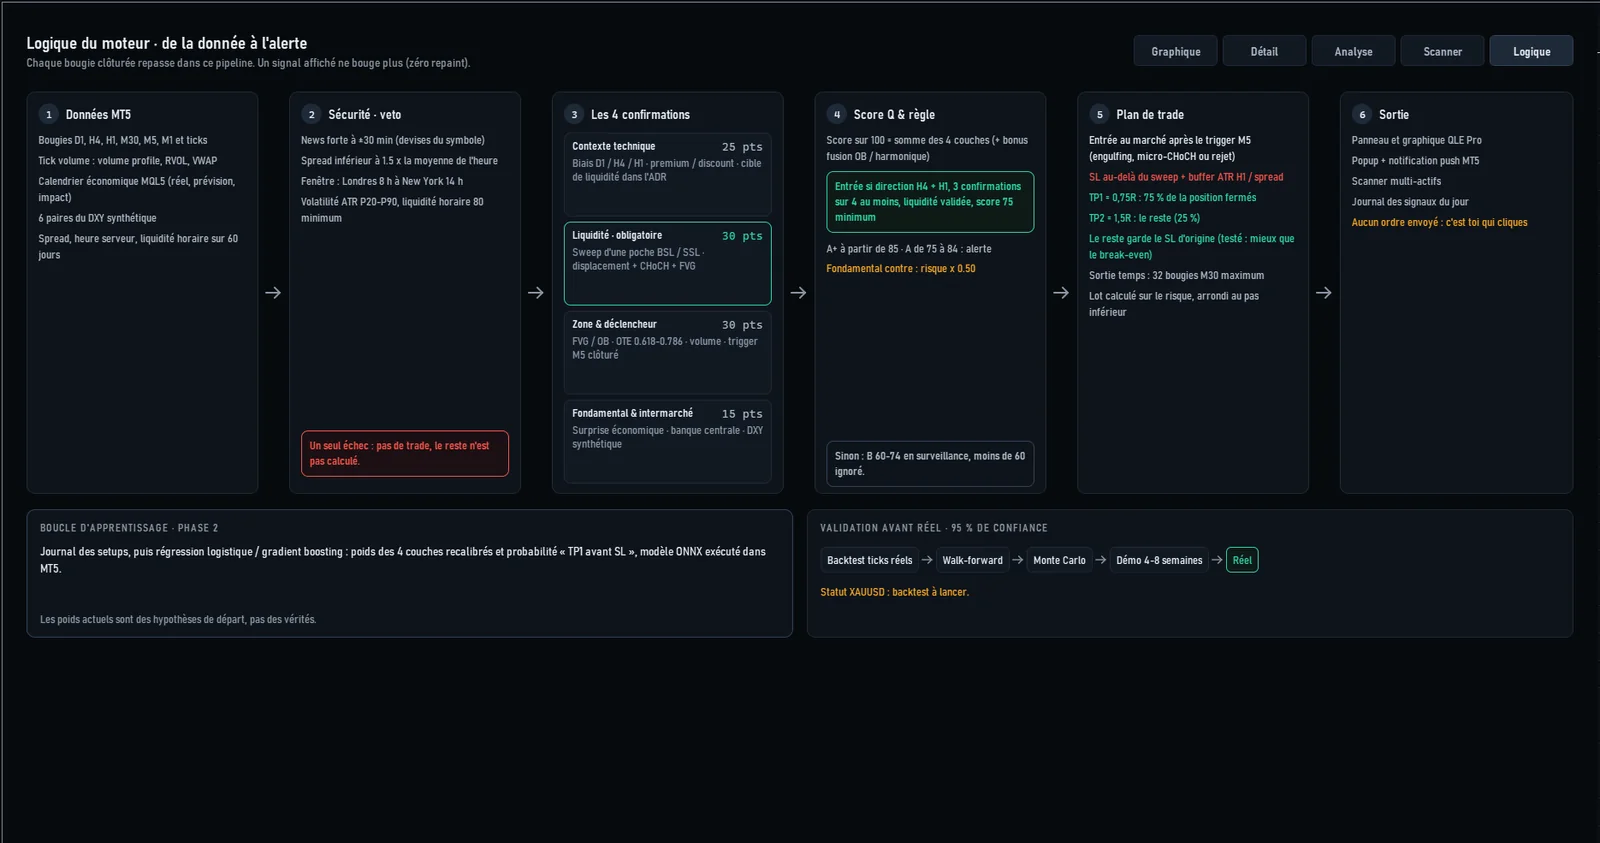Click 'Les poids actuels sont des hypothèses de départ' note
This screenshot has width=1600, height=843.
tap(178, 619)
